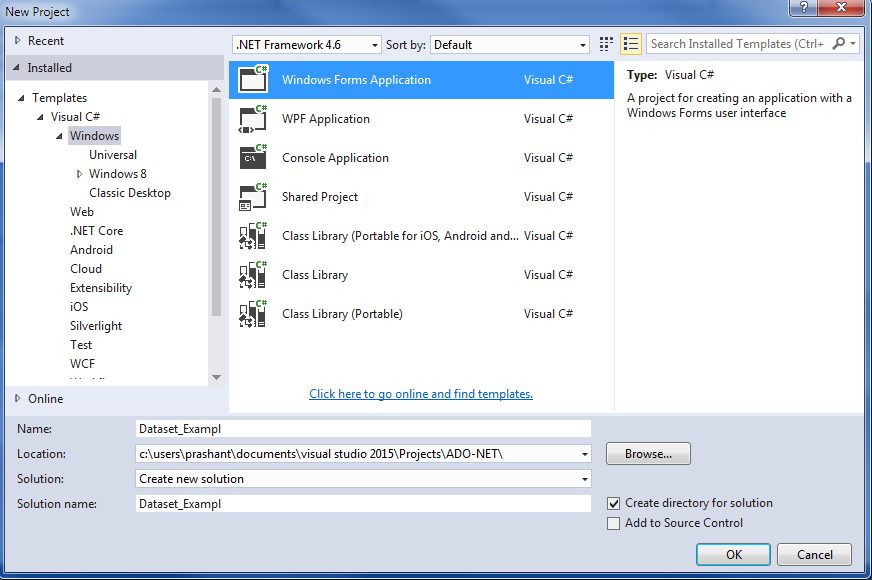Open the Location path dropdown arrow
The width and height of the screenshot is (872, 580).
pos(584,454)
